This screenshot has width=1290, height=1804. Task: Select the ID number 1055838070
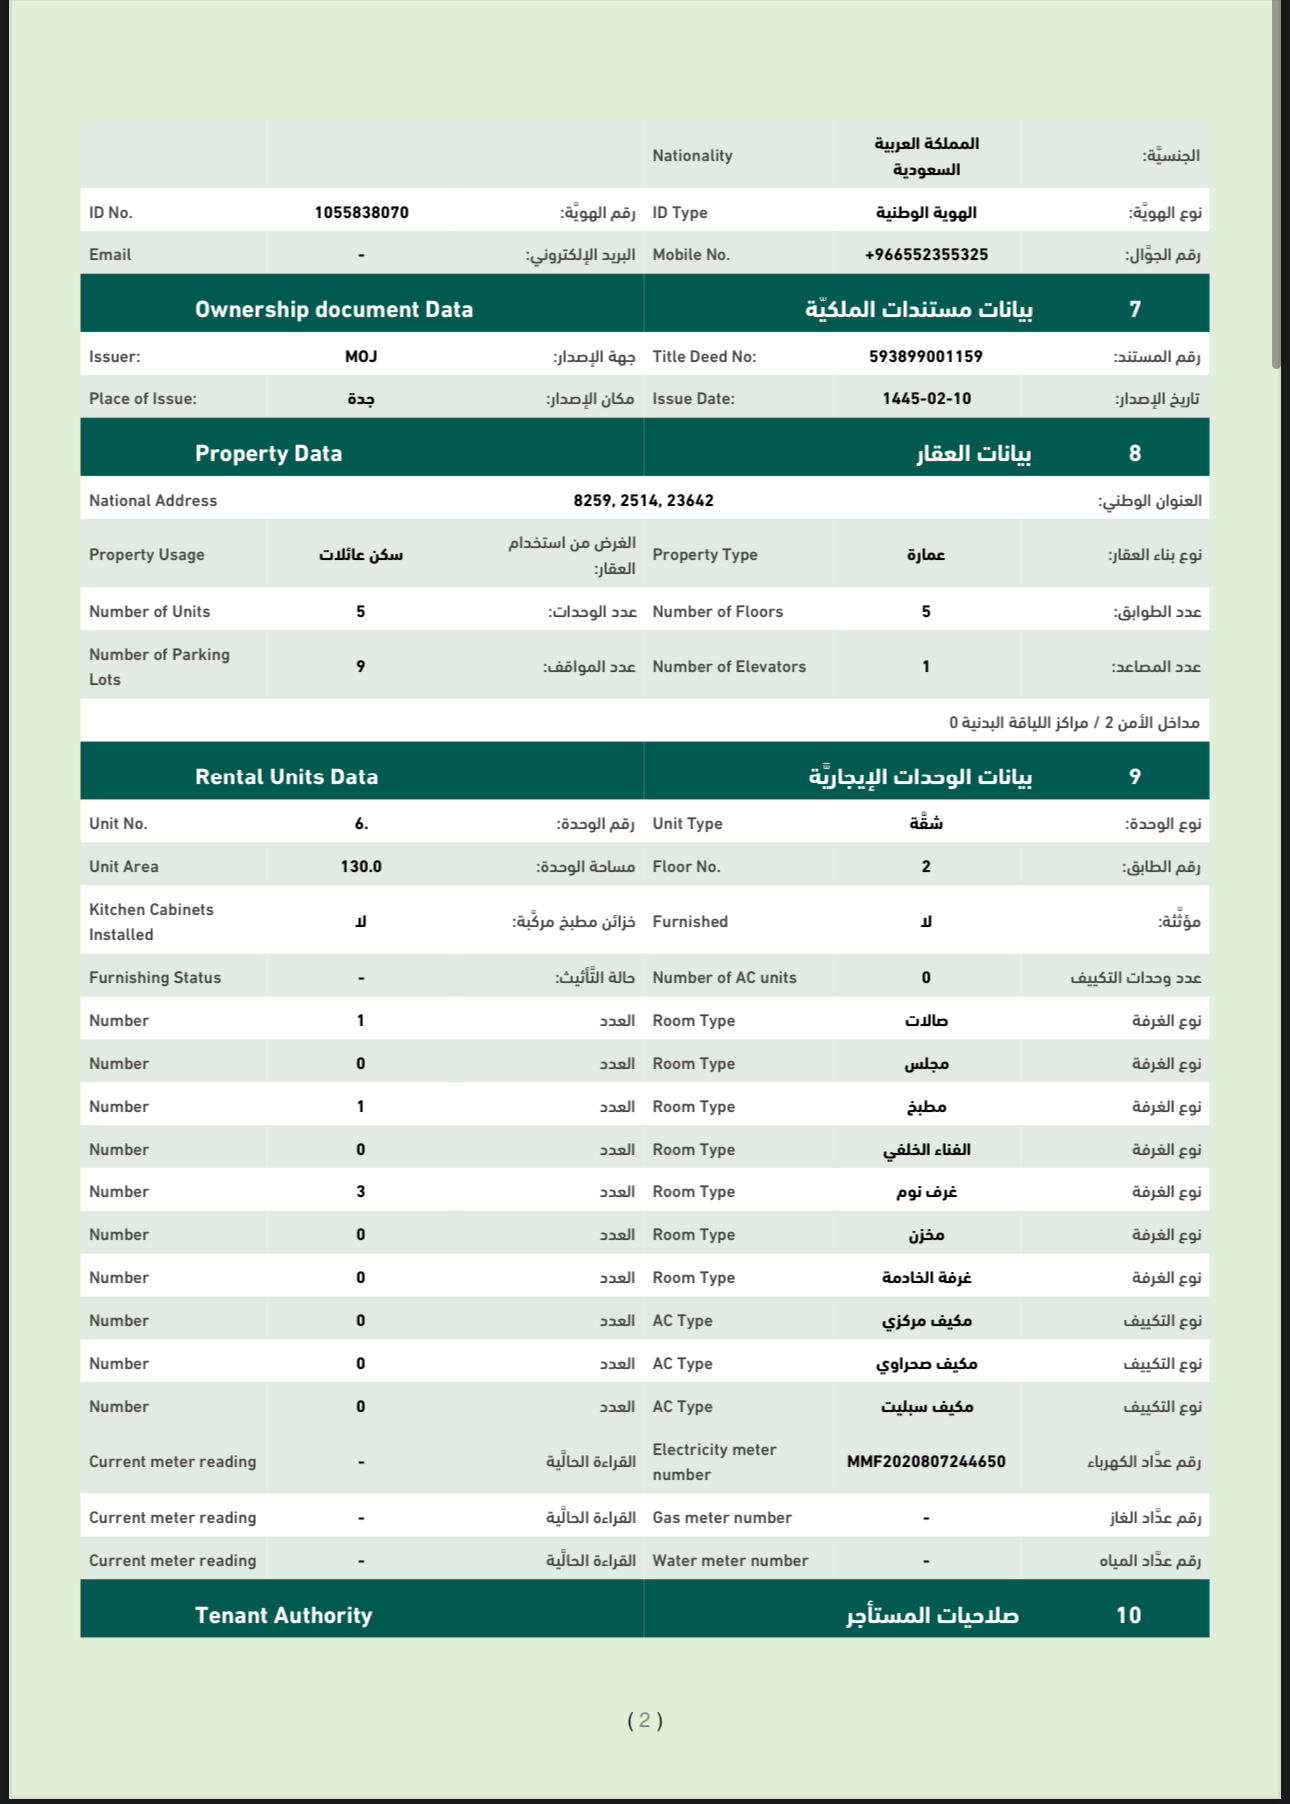(x=361, y=213)
